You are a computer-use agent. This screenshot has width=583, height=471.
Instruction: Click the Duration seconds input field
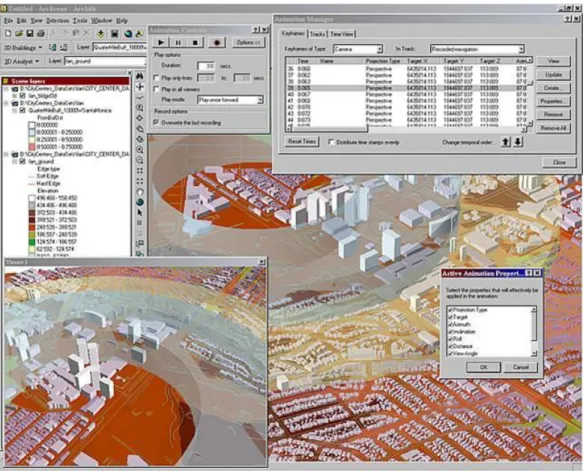point(206,66)
